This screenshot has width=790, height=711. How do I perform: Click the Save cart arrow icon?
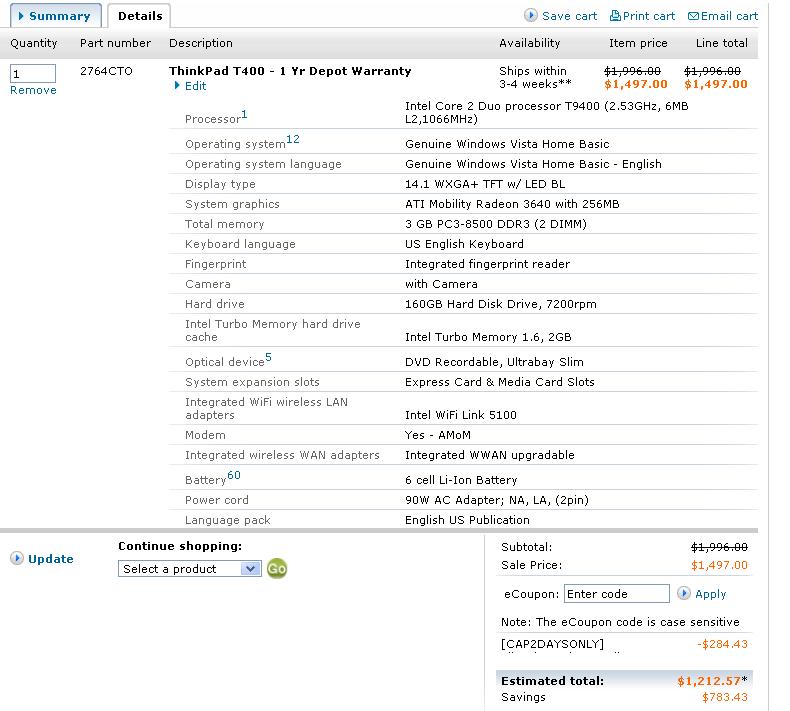click(531, 15)
